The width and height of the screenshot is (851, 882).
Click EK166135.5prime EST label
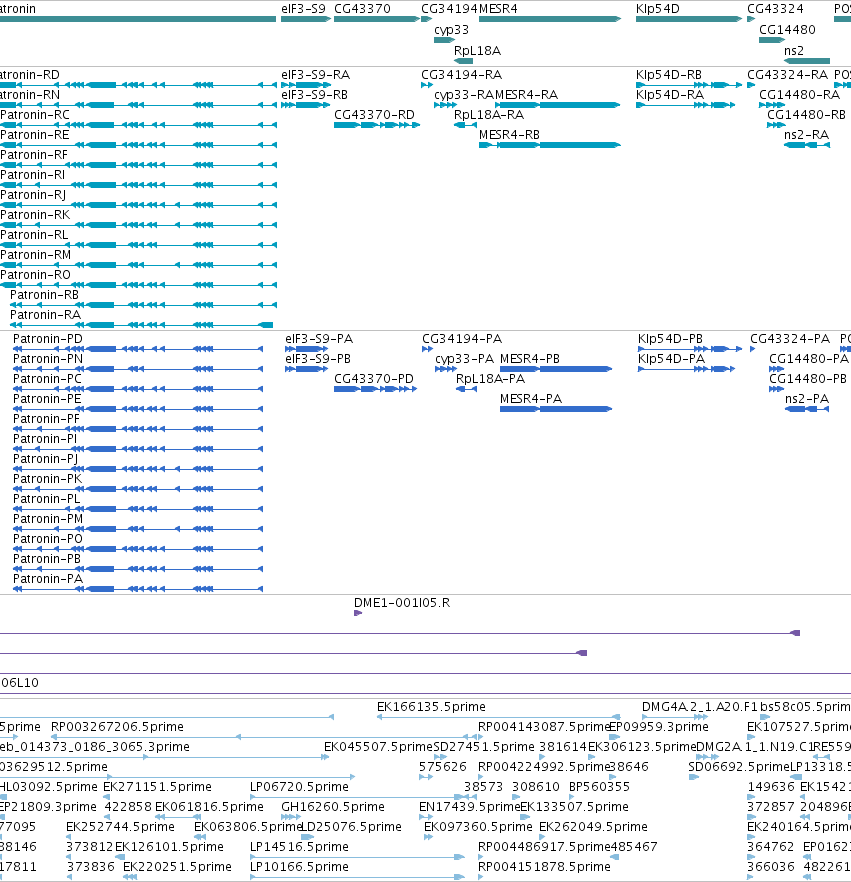coord(431,706)
